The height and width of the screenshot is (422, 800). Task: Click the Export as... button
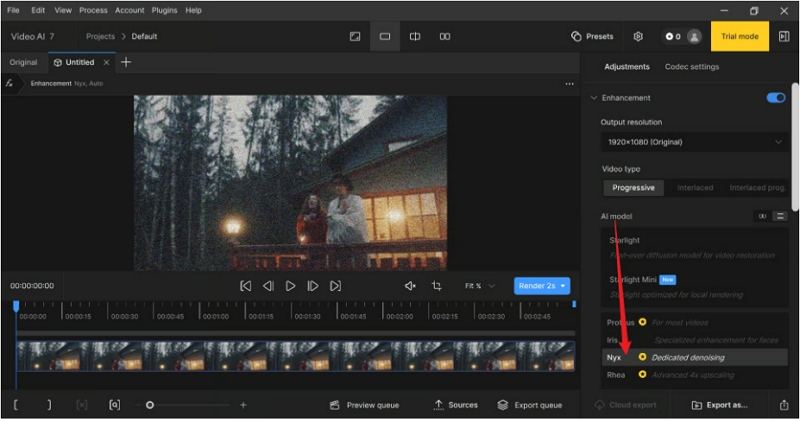click(x=719, y=405)
